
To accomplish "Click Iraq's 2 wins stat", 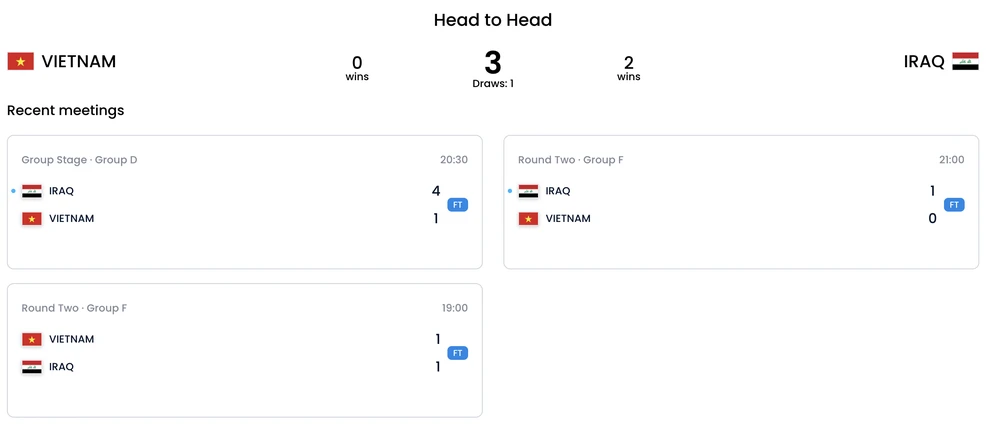I will tap(628, 68).
